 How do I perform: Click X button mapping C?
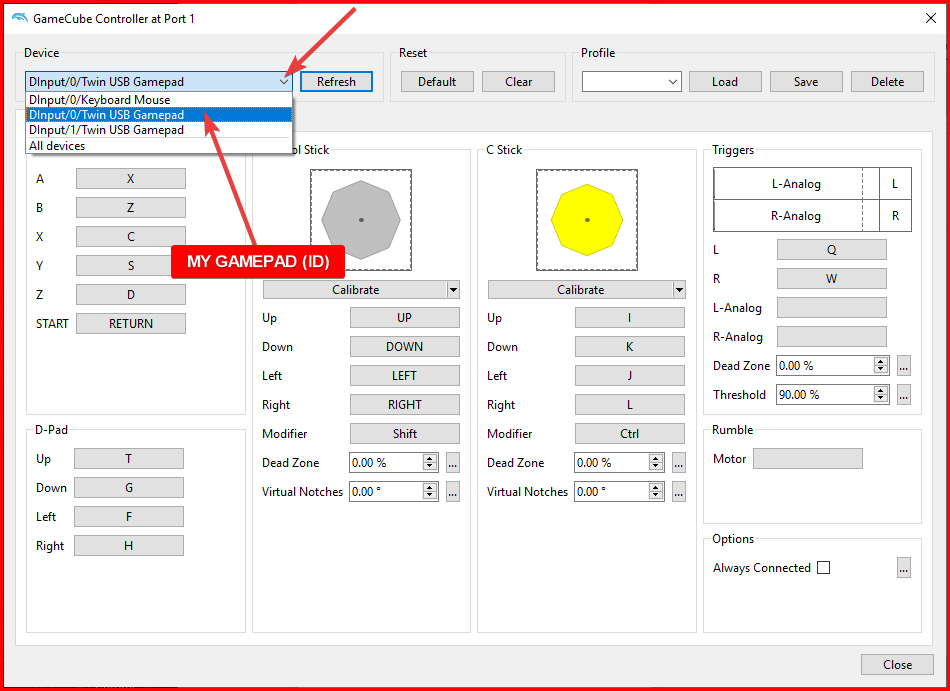coord(131,237)
